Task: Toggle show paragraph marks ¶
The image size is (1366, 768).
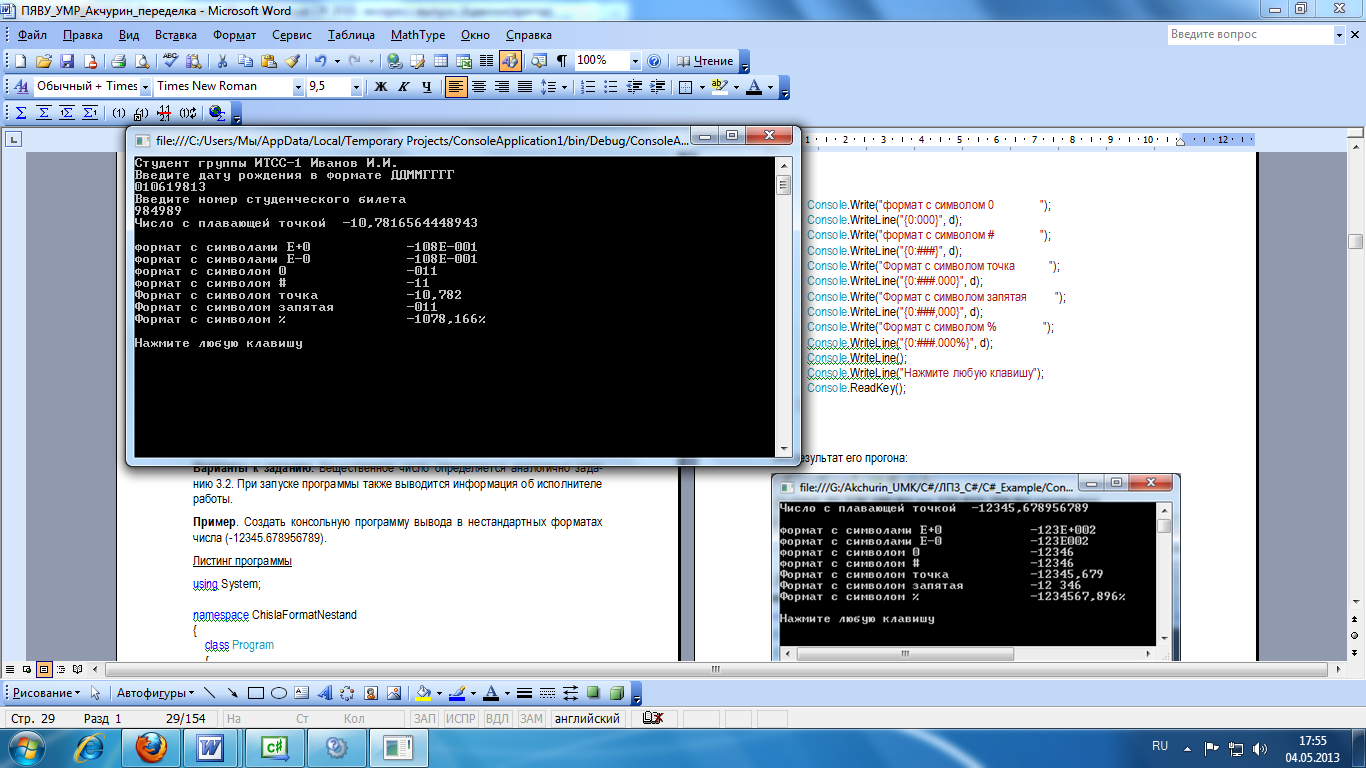Action: (561, 61)
